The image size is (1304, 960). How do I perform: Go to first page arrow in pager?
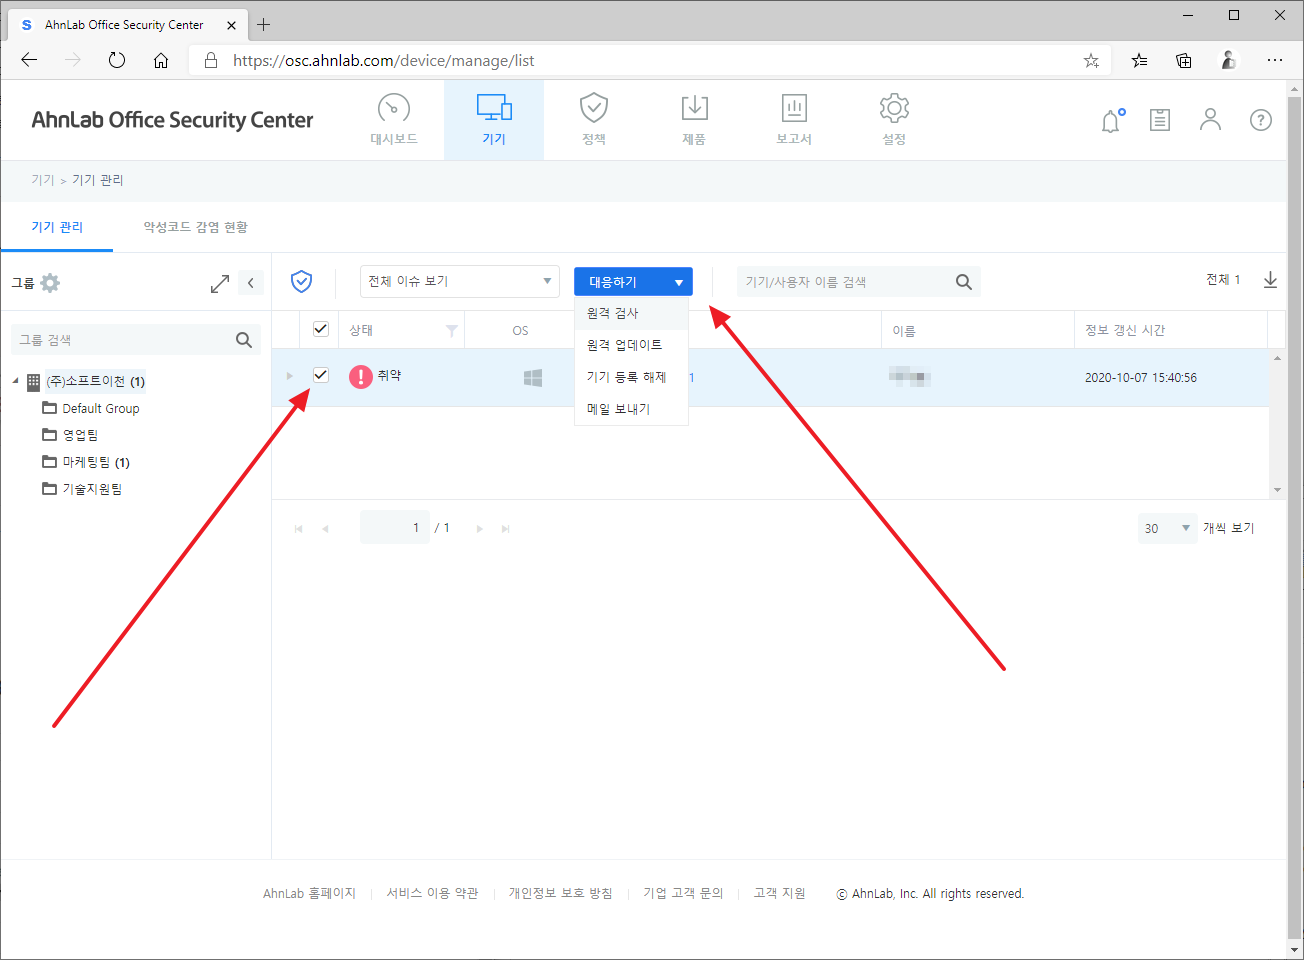coord(299,529)
